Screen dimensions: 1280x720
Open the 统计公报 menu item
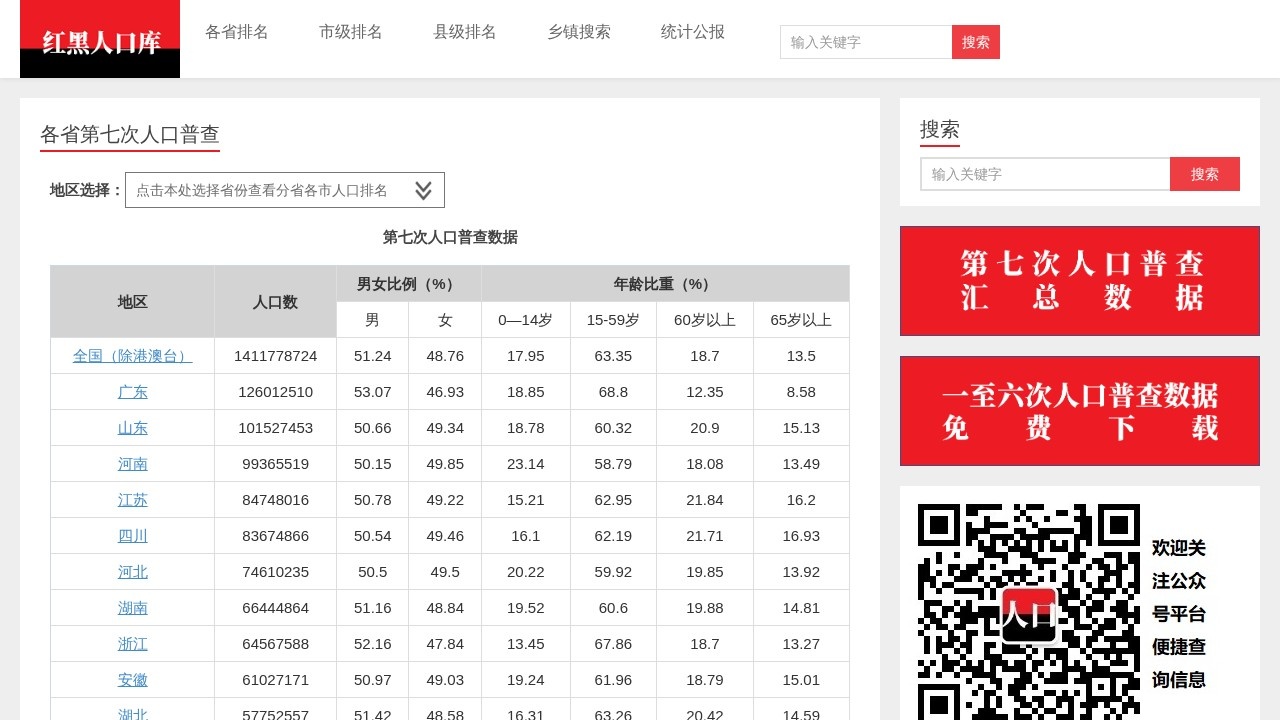pos(692,31)
